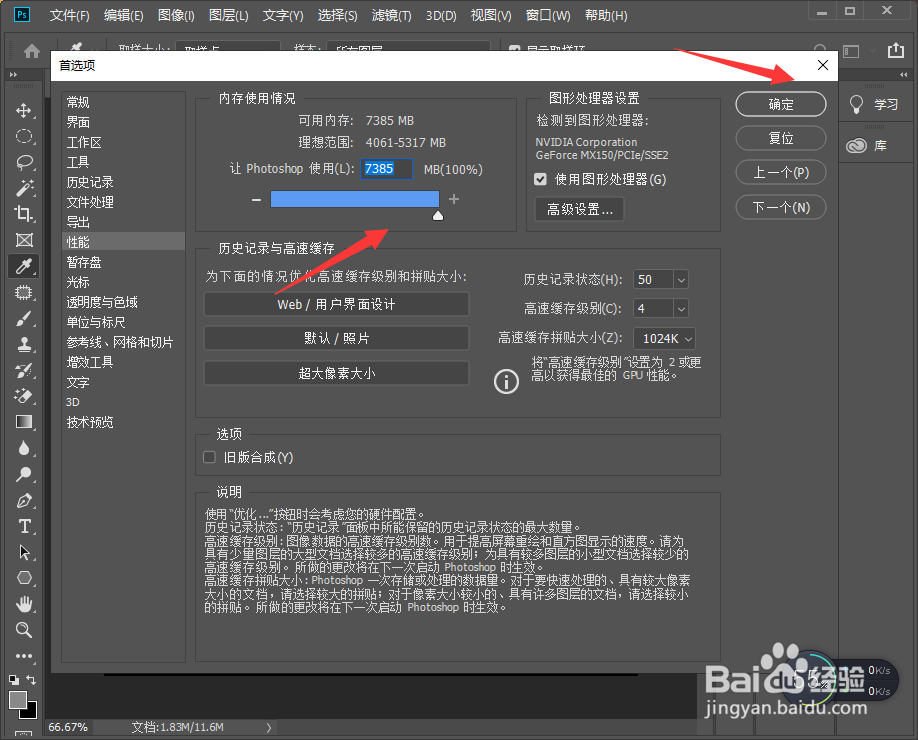Select the Patch healing tool
Image resolution: width=918 pixels, height=740 pixels.
[x=23, y=292]
